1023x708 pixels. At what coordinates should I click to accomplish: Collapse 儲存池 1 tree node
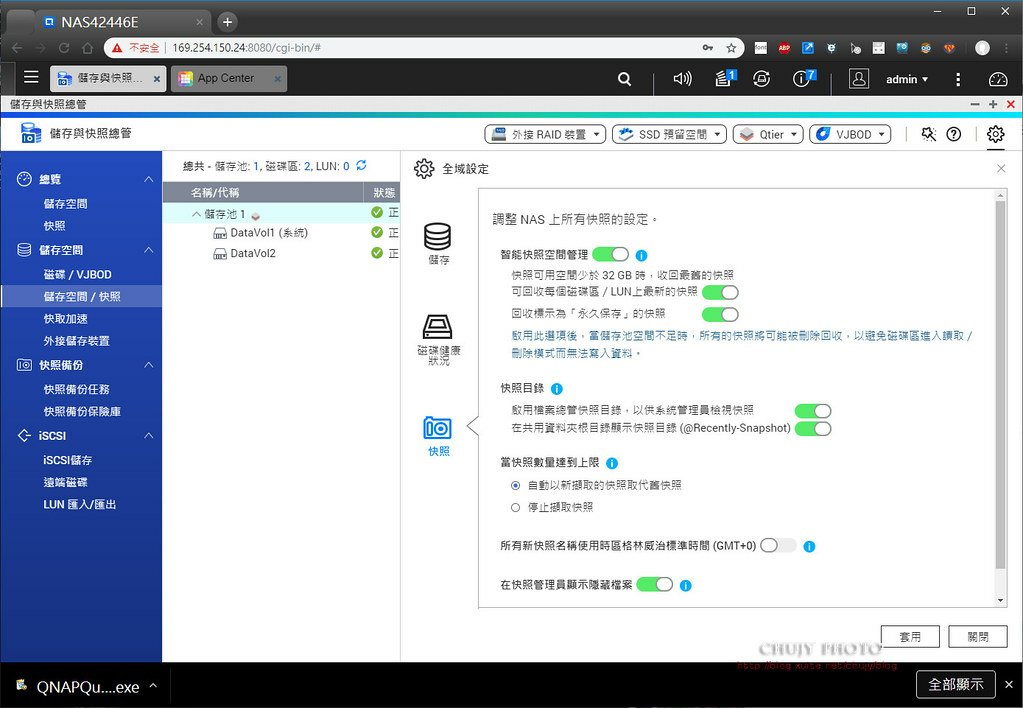[196, 214]
